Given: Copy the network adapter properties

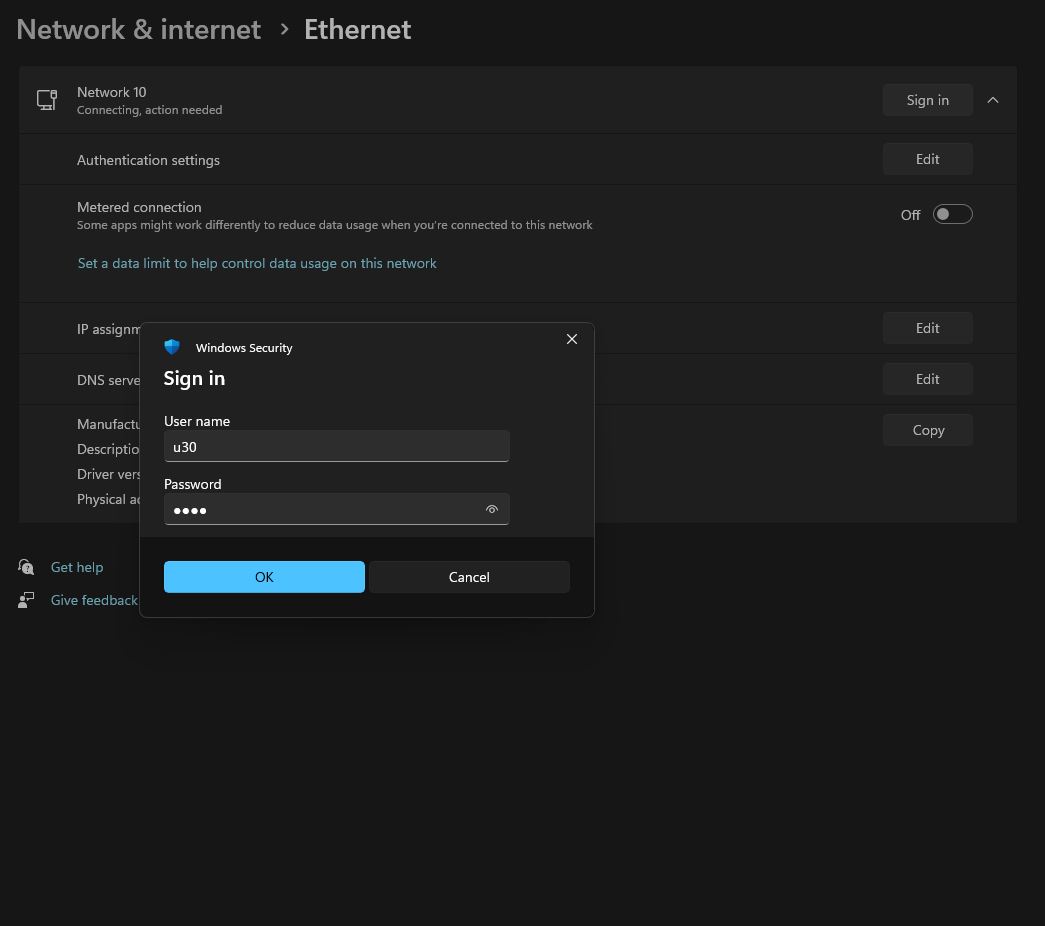Looking at the screenshot, I should (x=927, y=430).
